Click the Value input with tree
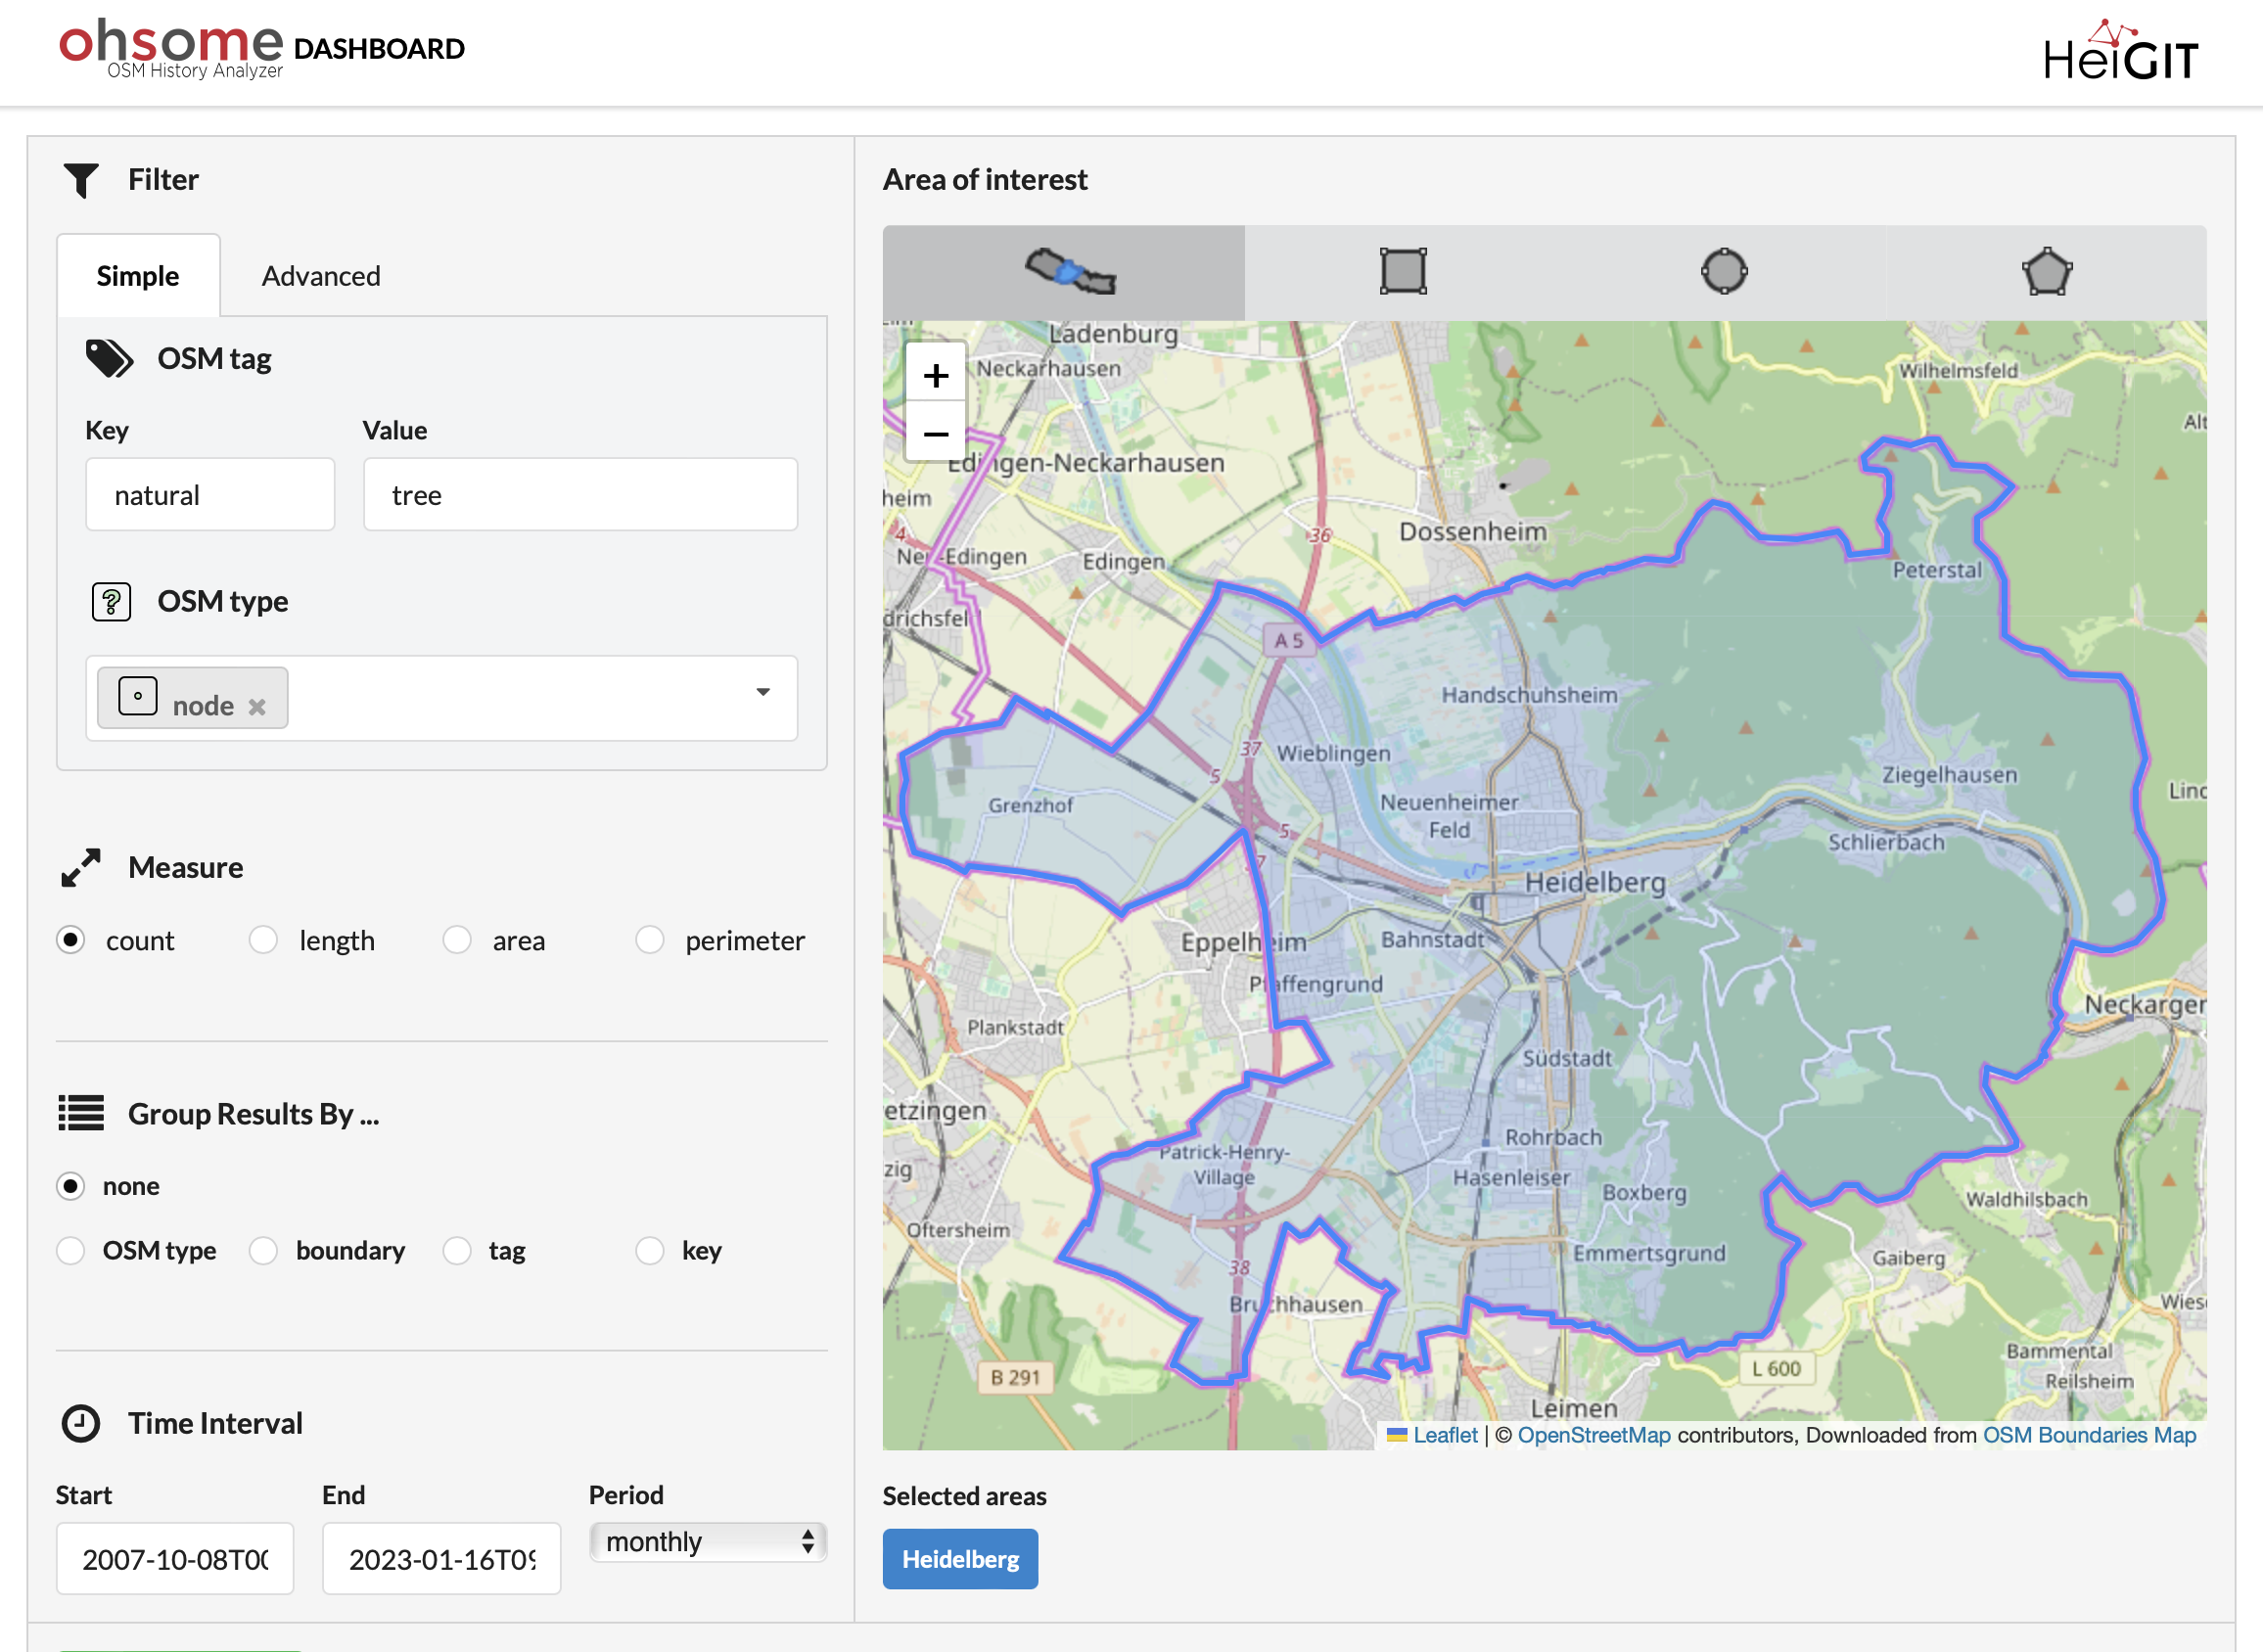2263x1652 pixels. tap(580, 495)
